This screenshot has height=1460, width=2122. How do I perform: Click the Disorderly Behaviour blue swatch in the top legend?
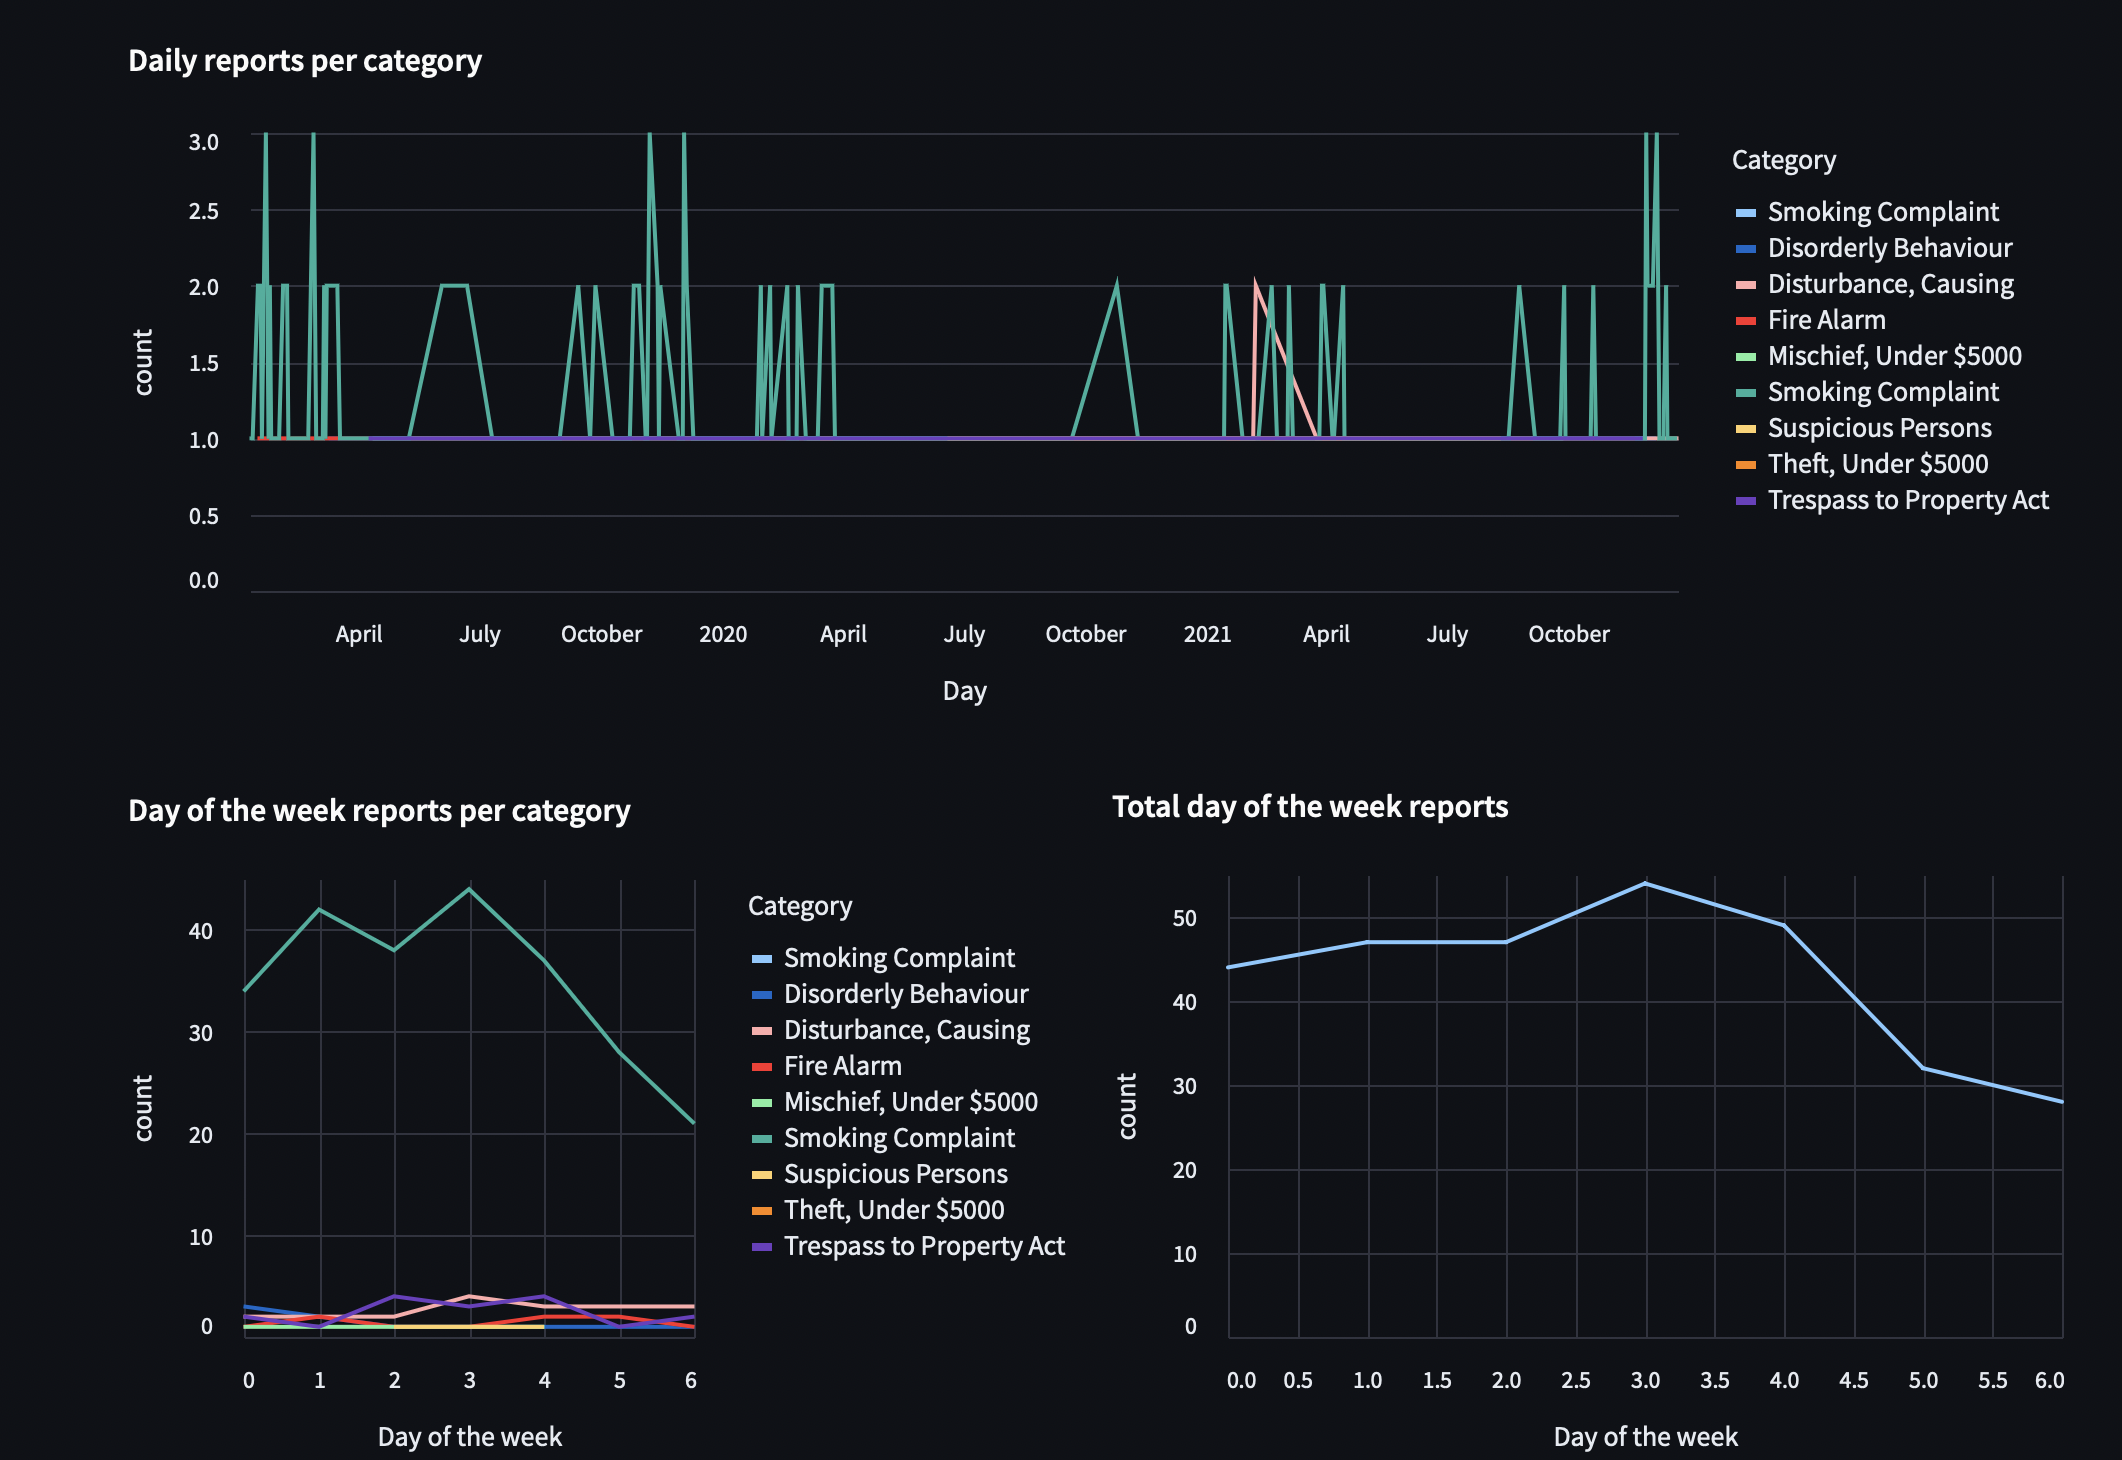coord(1746,249)
